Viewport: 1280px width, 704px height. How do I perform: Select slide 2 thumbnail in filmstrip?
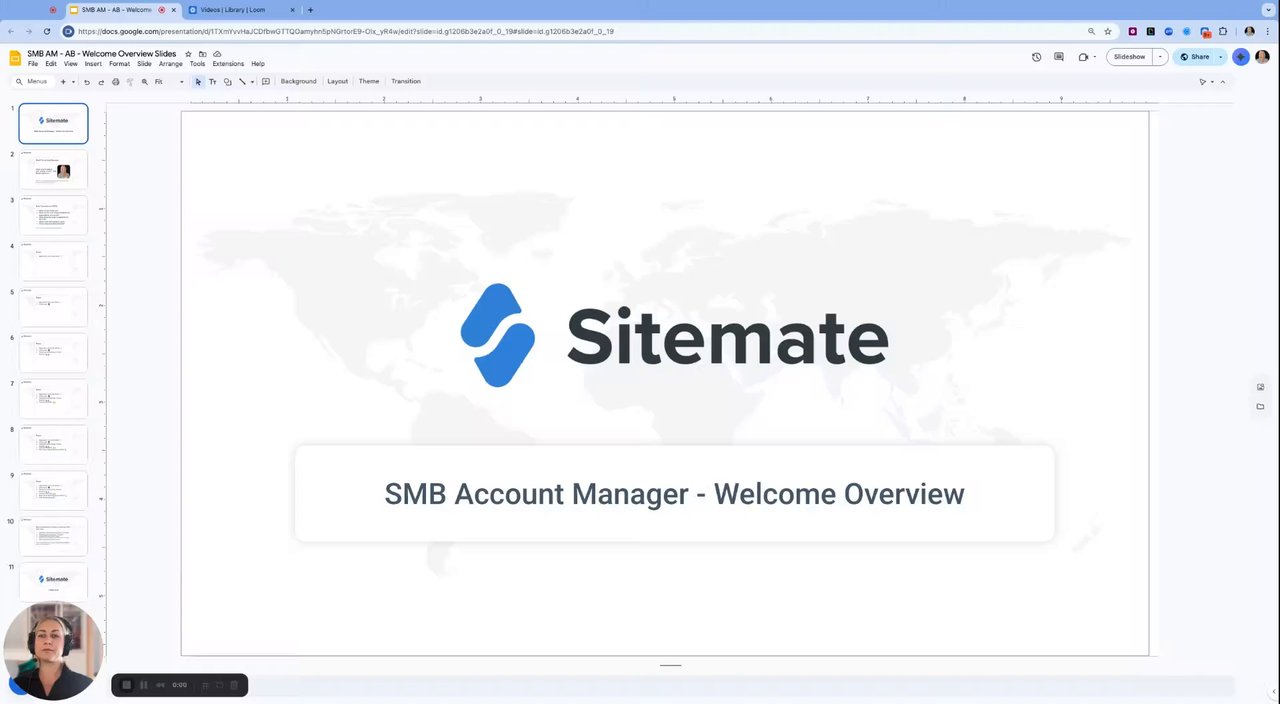click(x=53, y=170)
